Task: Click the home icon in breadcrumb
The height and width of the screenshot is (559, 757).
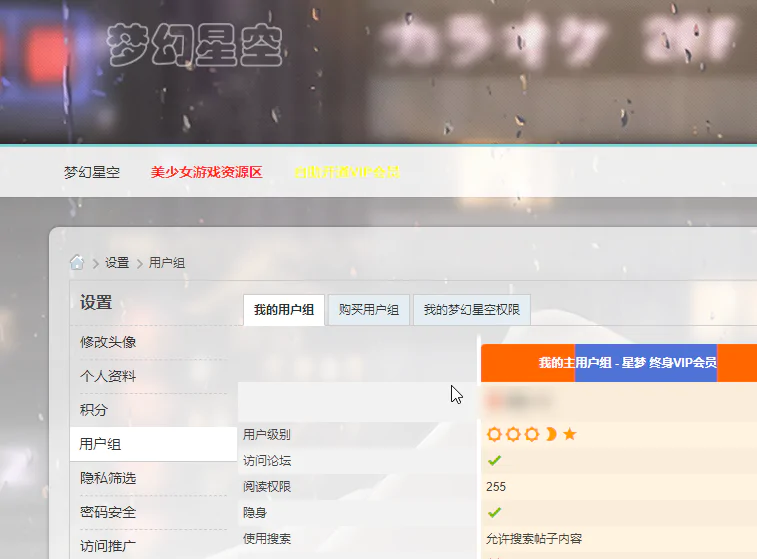Action: (x=77, y=262)
